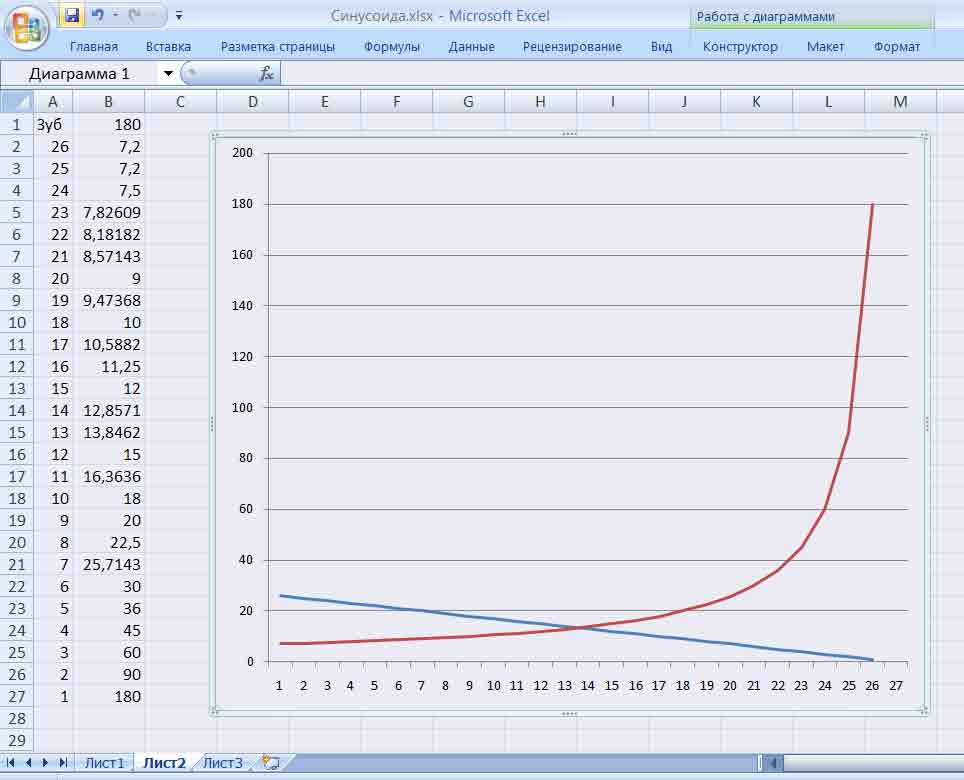Select column B header
Image resolution: width=964 pixels, height=780 pixels.
click(x=108, y=101)
